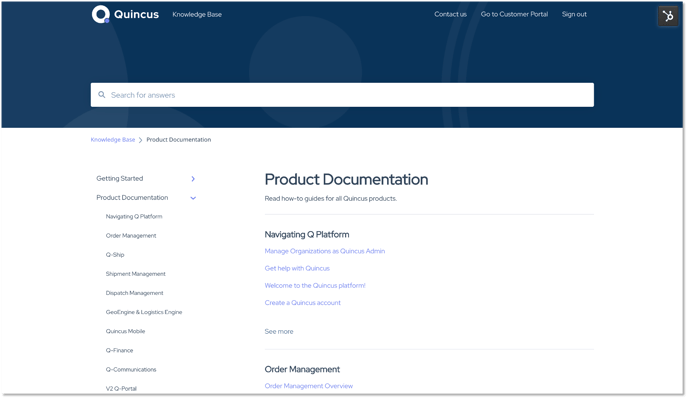Open Navigating Q Platform sidebar item
The image size is (688, 399).
(134, 216)
